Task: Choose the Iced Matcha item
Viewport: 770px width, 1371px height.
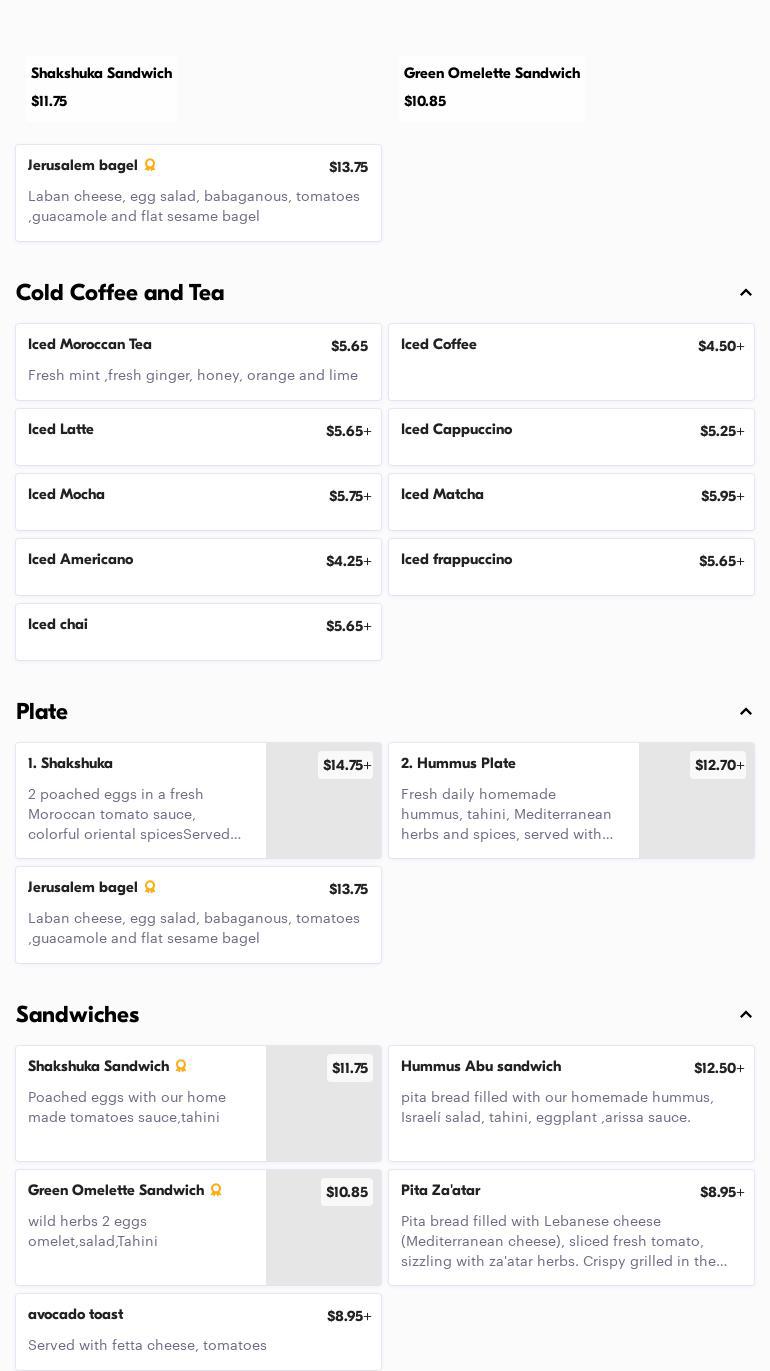Action: point(571,501)
